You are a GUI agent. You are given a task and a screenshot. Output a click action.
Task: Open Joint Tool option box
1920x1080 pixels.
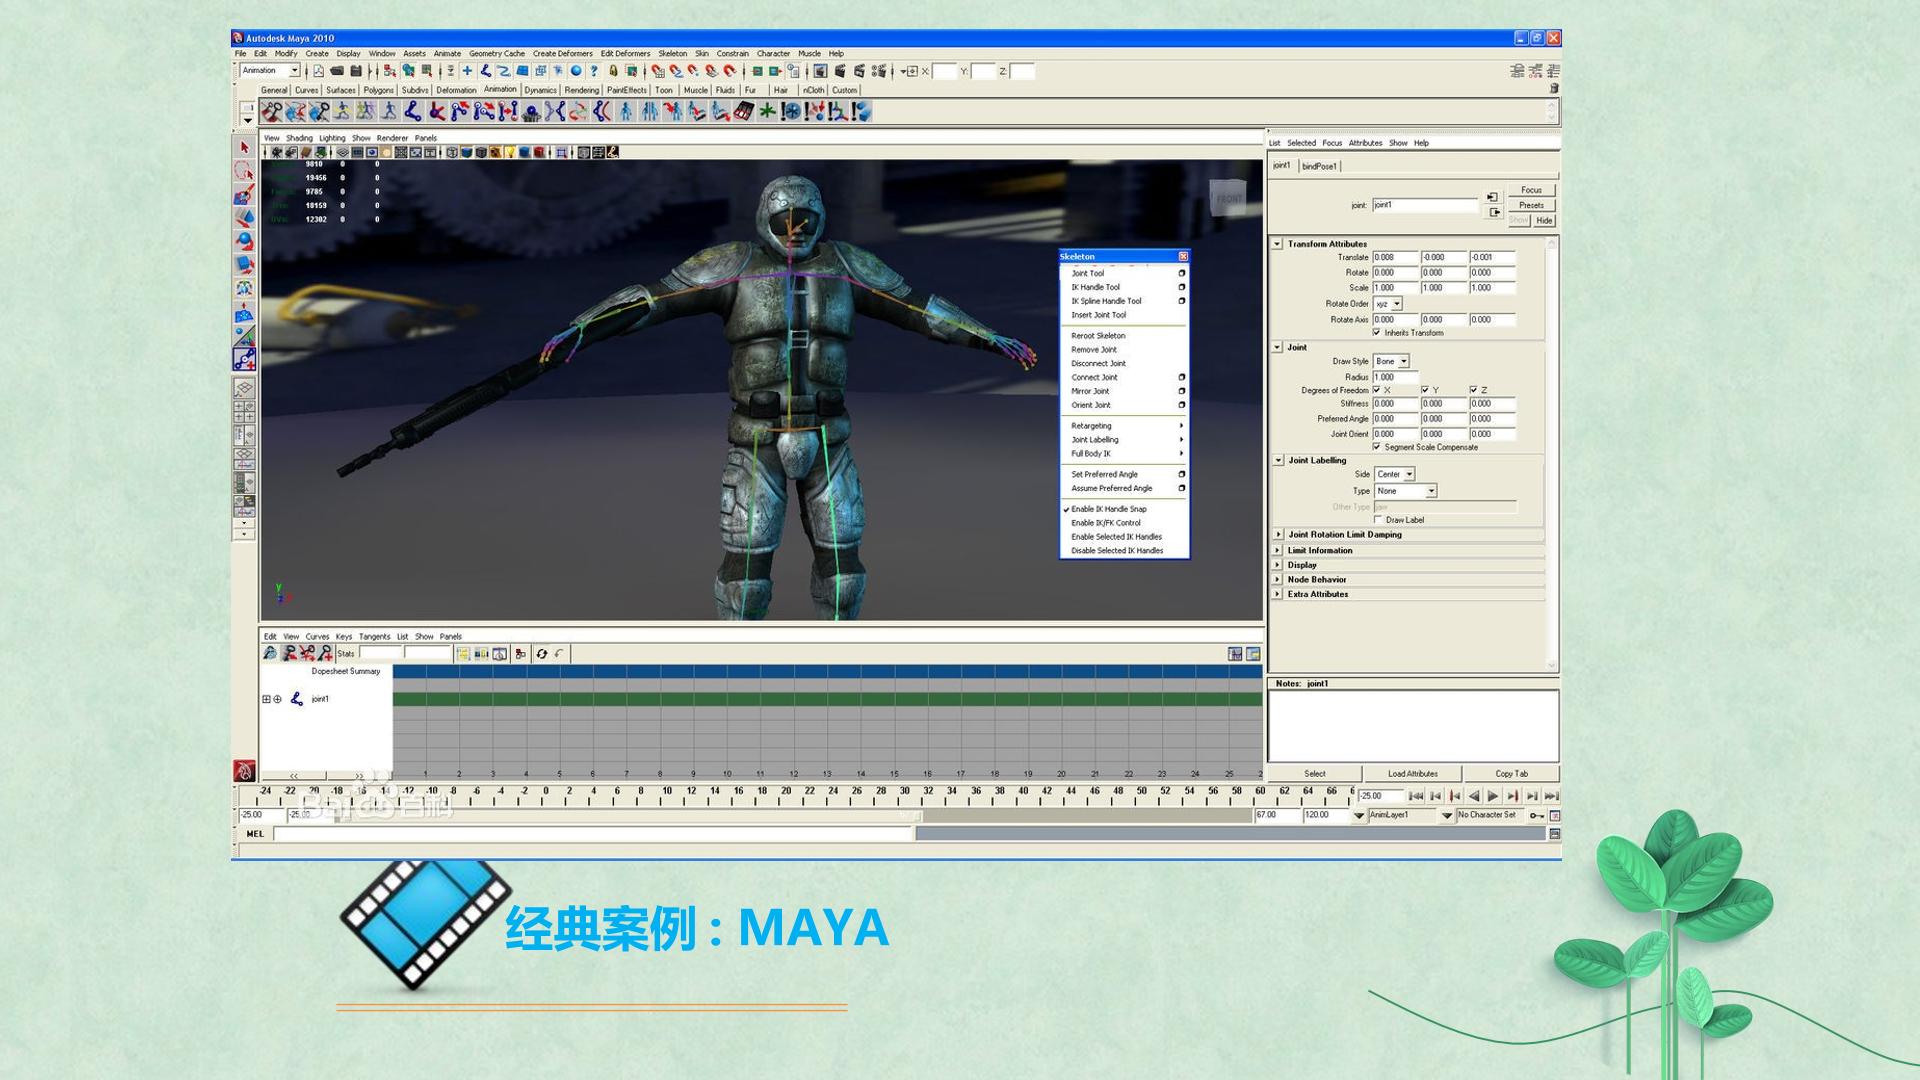(1182, 273)
